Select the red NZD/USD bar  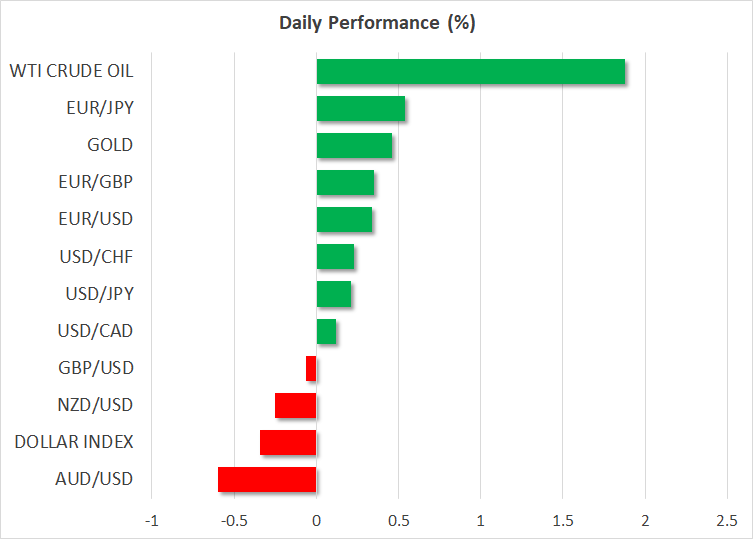[295, 405]
